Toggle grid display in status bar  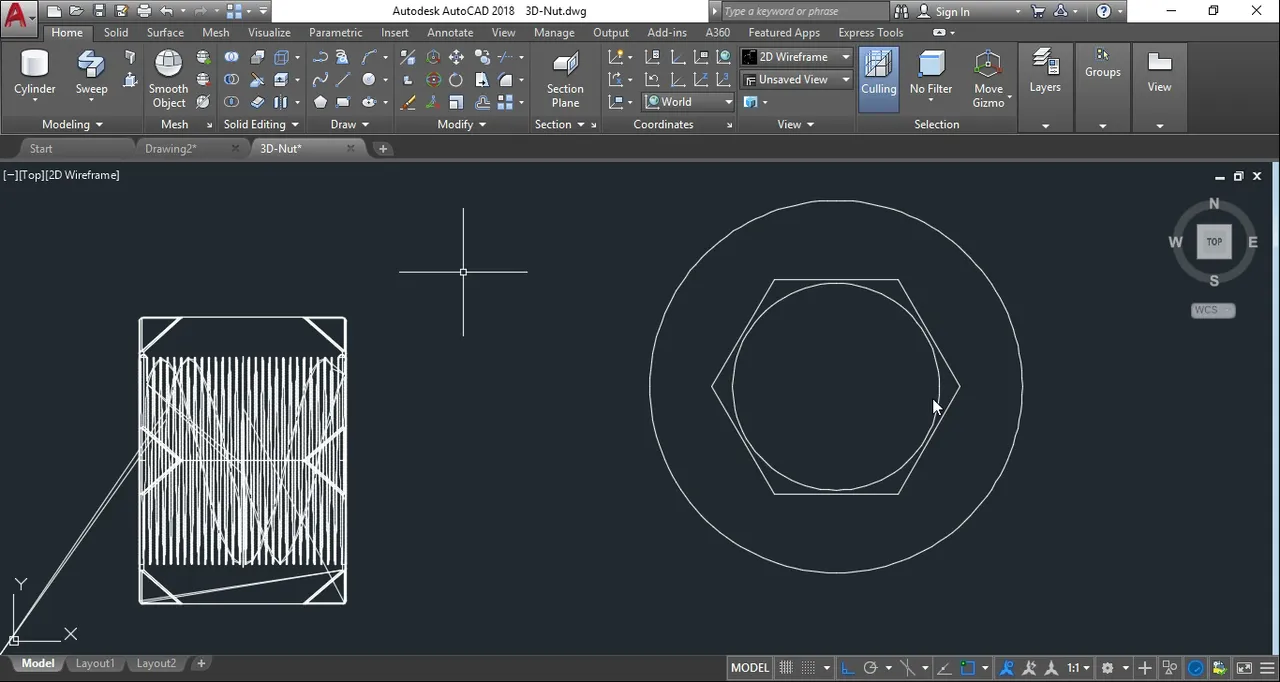point(786,668)
